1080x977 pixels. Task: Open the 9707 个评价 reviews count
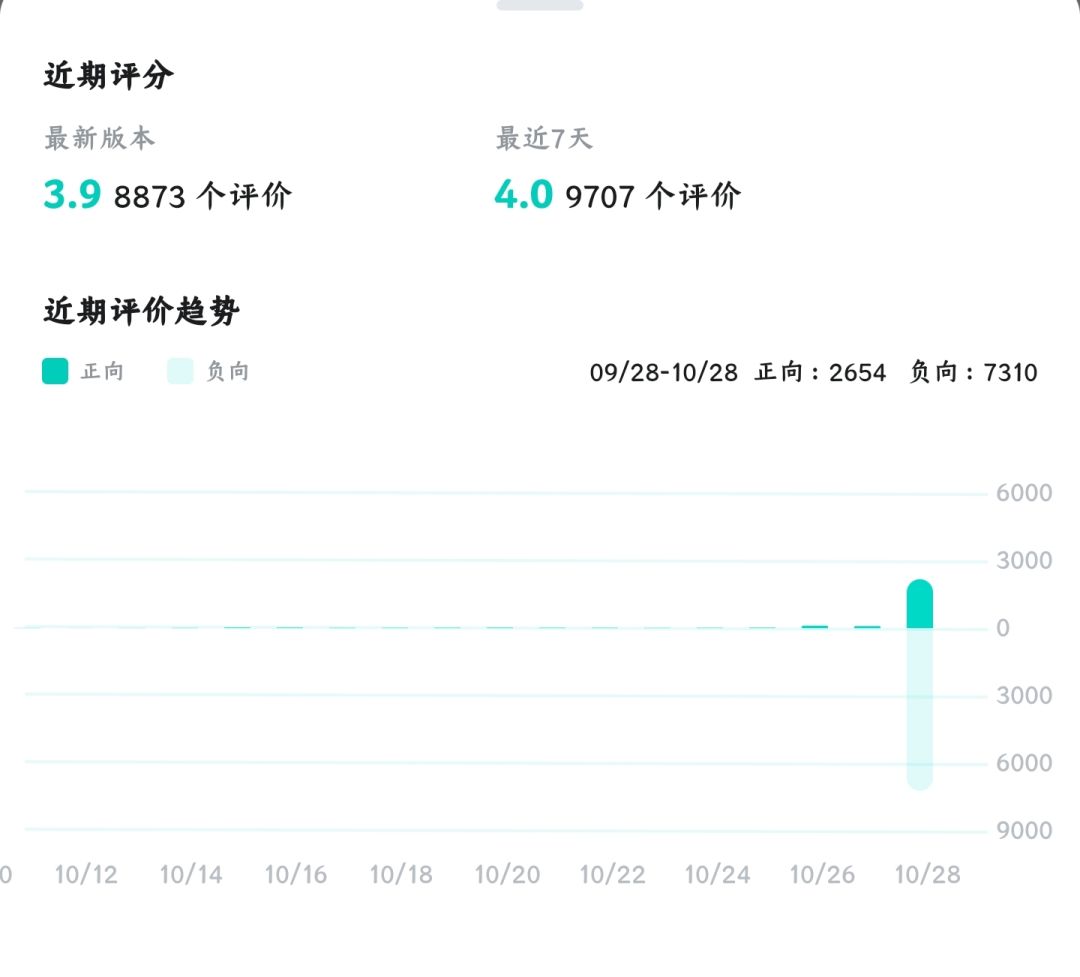point(653,196)
